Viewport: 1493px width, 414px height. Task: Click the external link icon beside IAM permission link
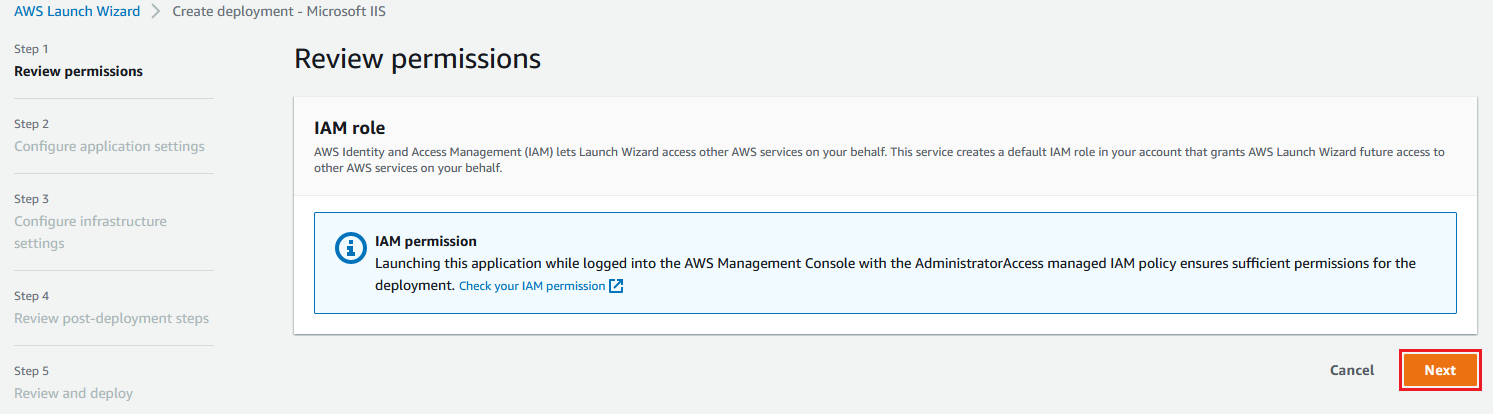[x=616, y=286]
